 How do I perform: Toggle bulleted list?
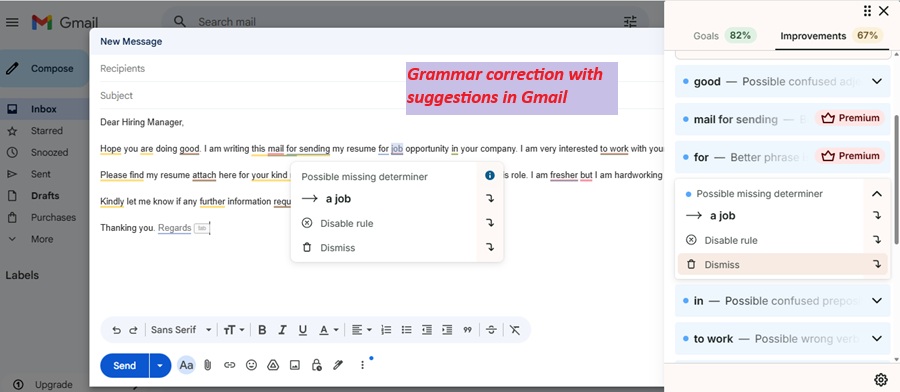(x=406, y=330)
